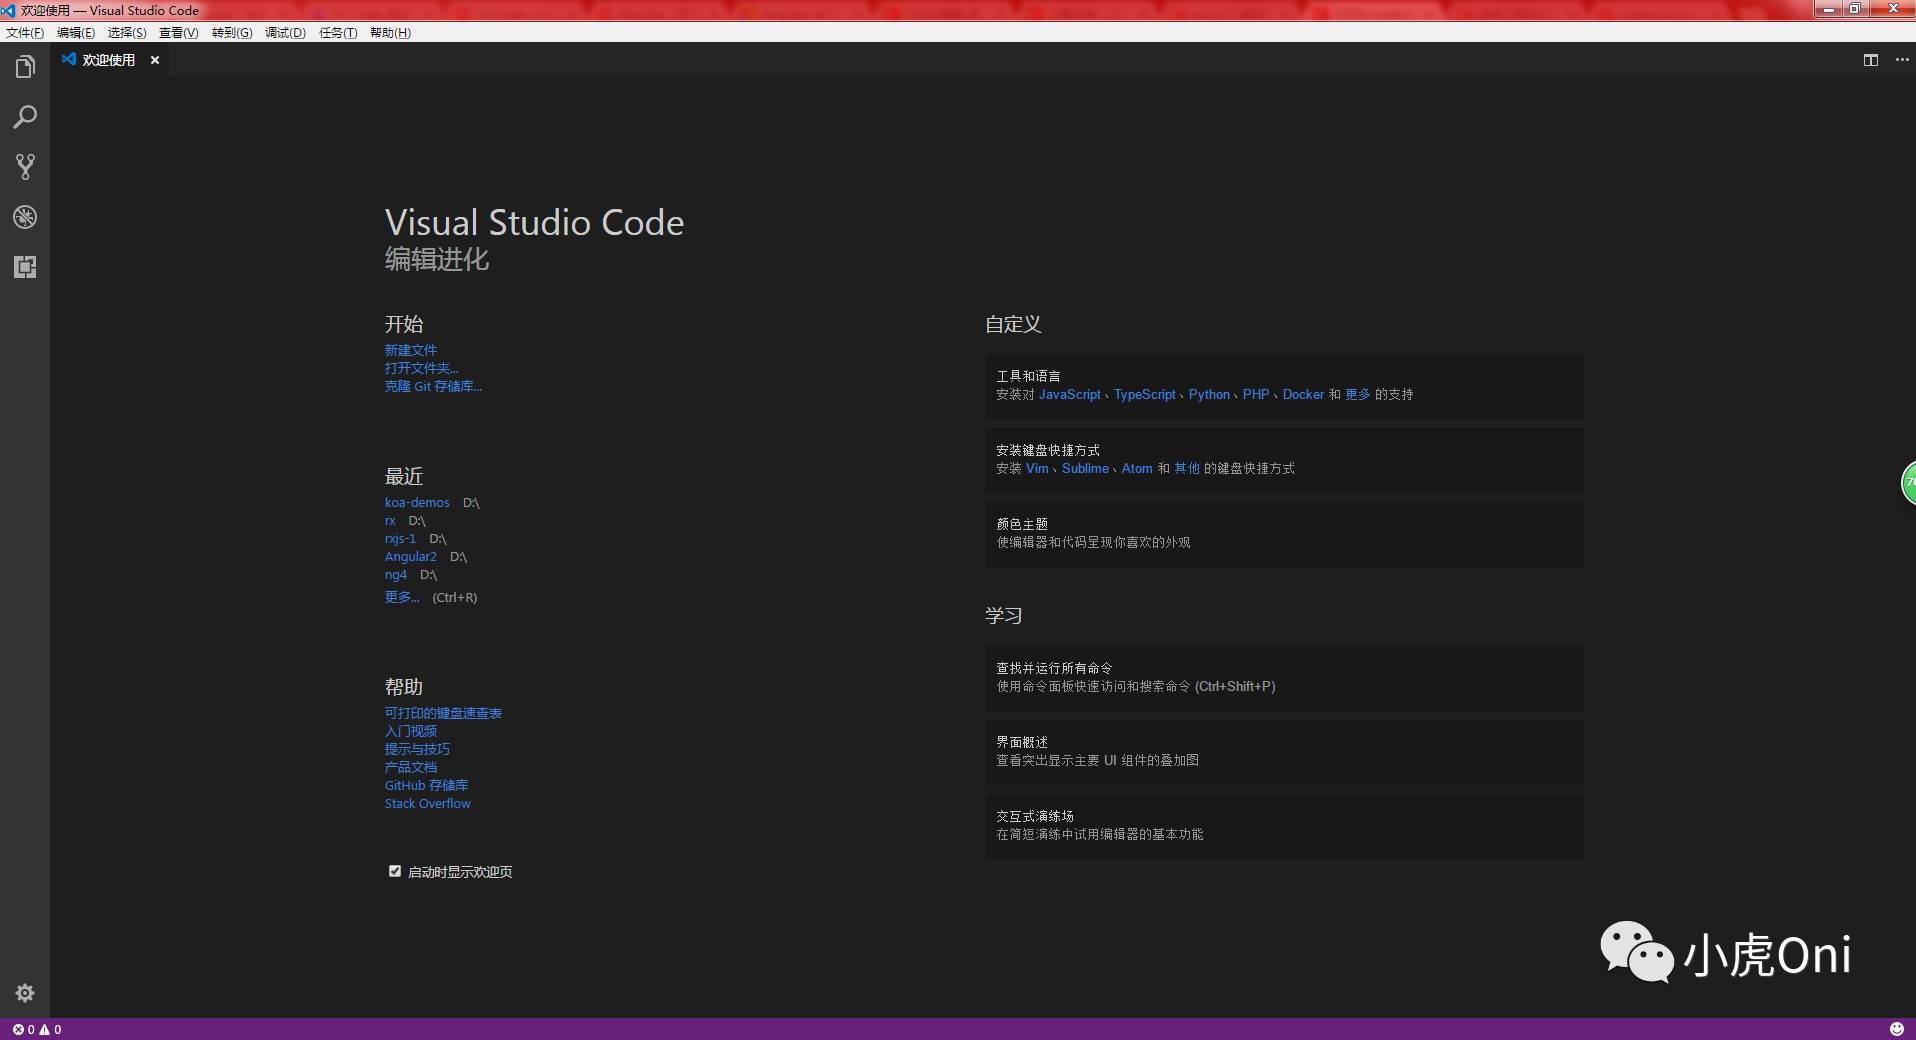Click 更多 in tools and languages
This screenshot has height=1040, width=1916.
point(1358,394)
